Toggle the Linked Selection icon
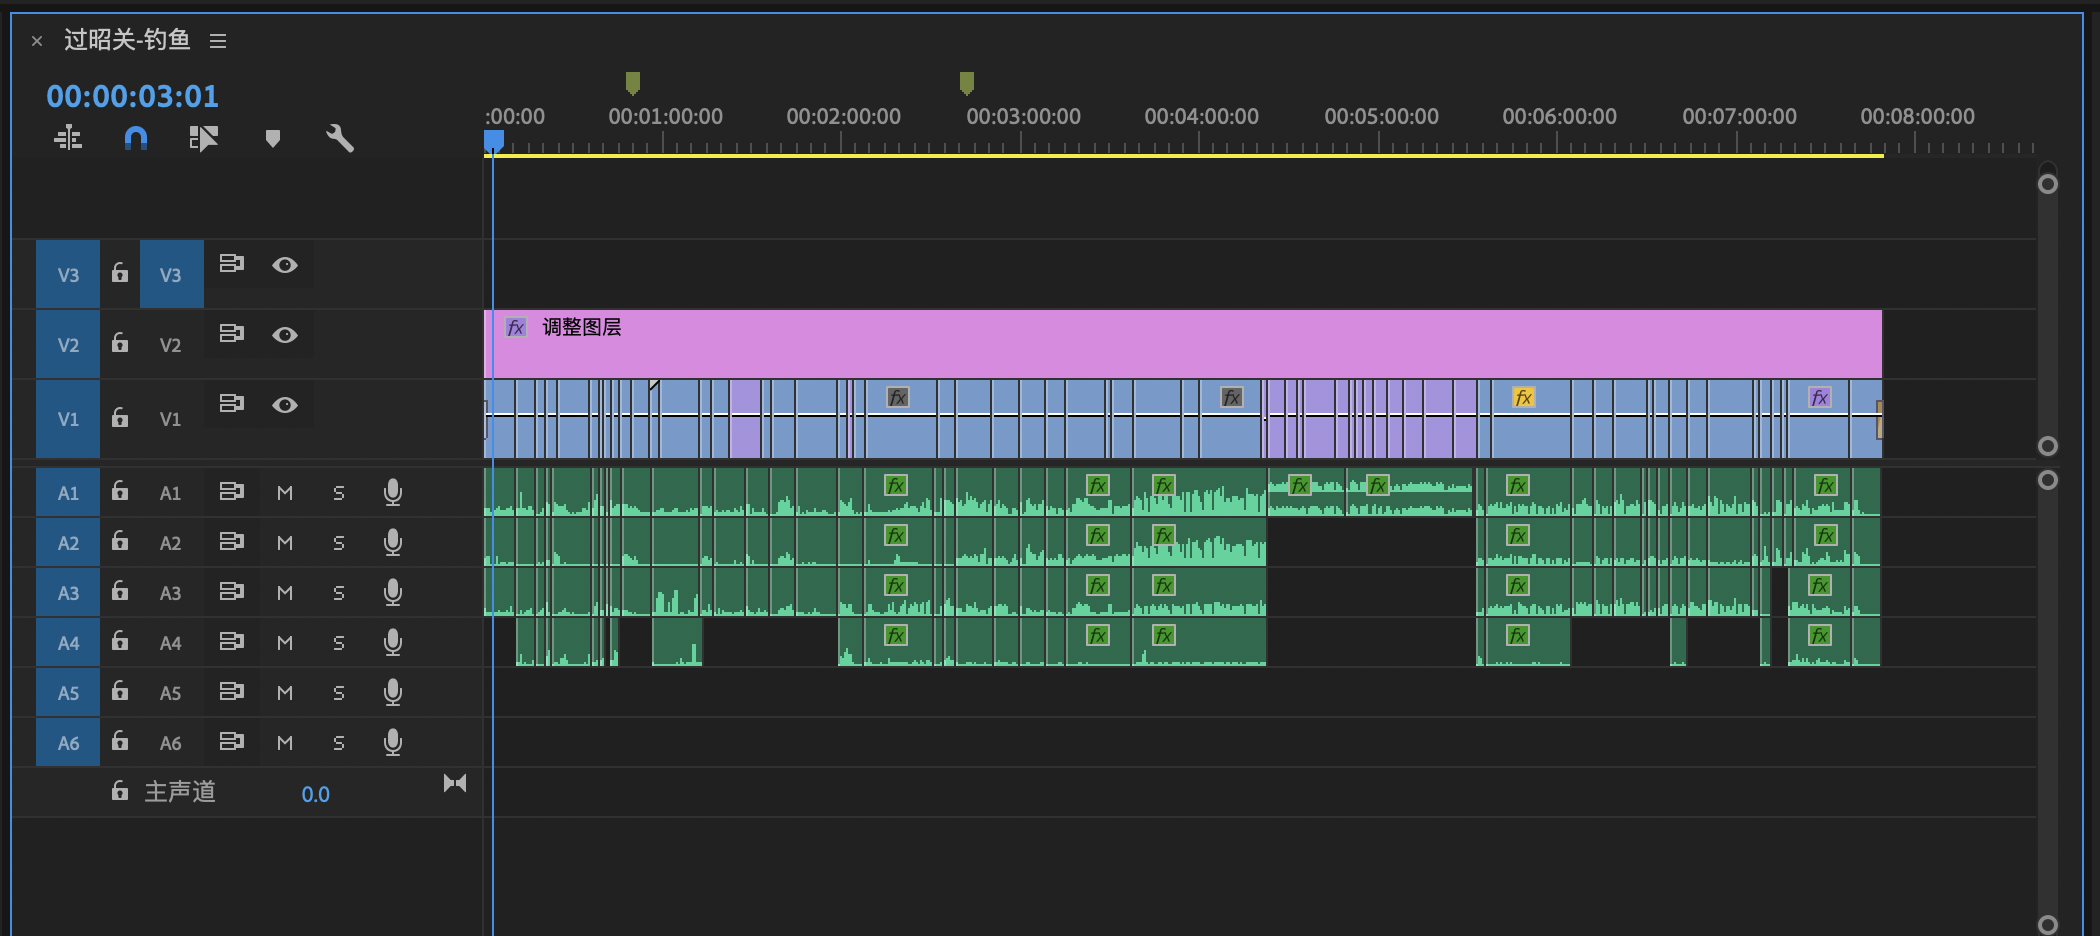 (203, 138)
